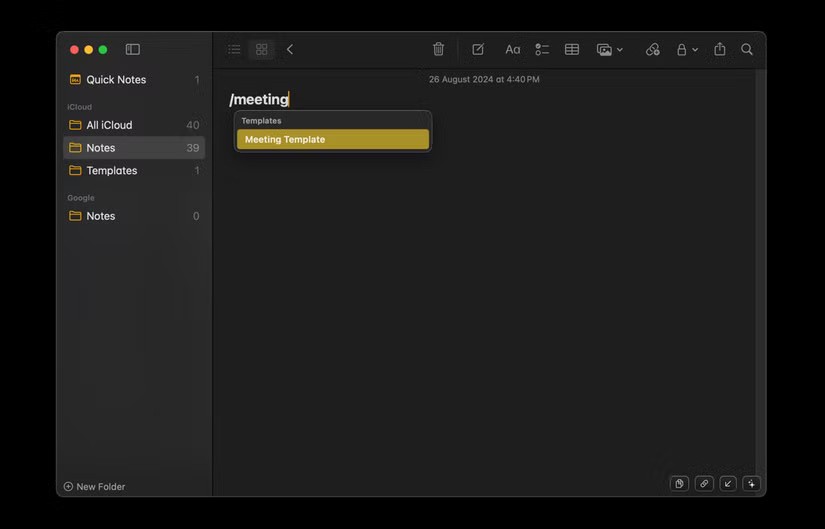
Task: Open search with the magnifying glass
Action: coord(747,49)
